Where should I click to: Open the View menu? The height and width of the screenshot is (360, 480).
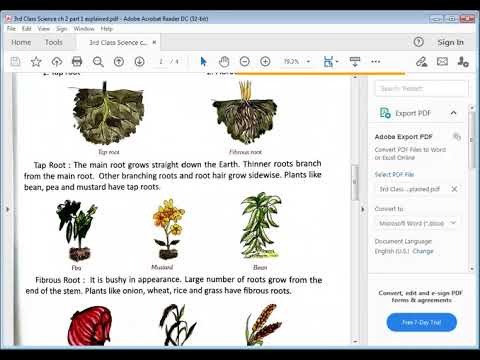43,29
